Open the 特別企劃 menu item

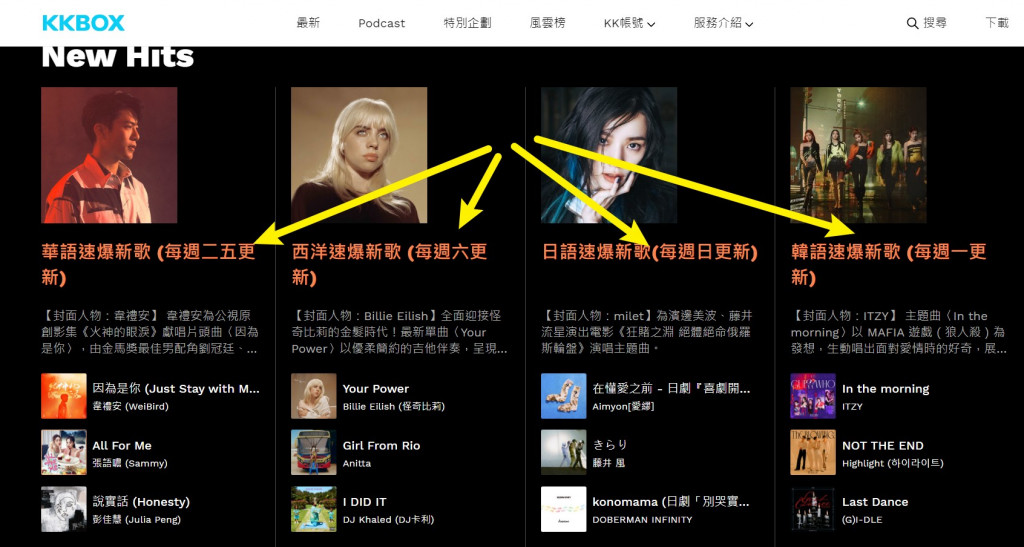pos(468,23)
